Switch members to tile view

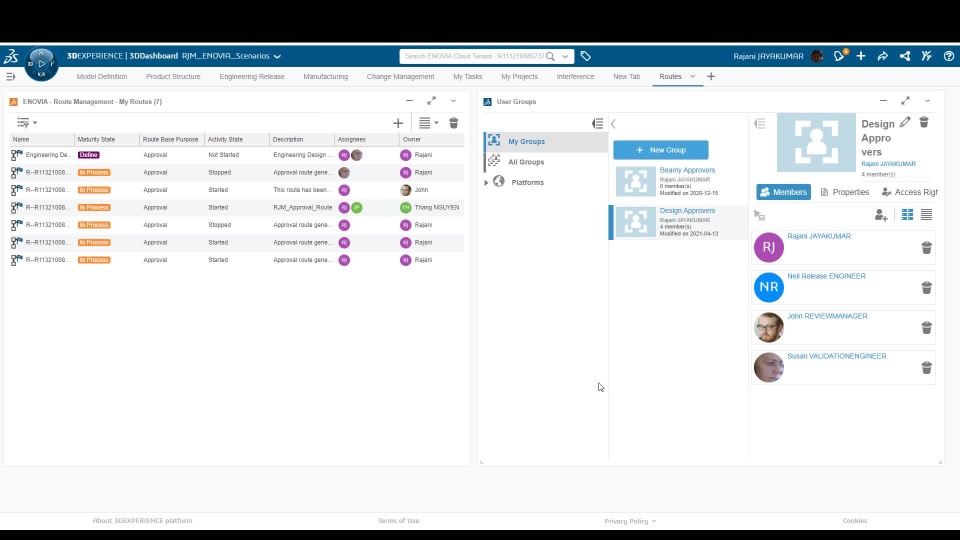pos(907,215)
